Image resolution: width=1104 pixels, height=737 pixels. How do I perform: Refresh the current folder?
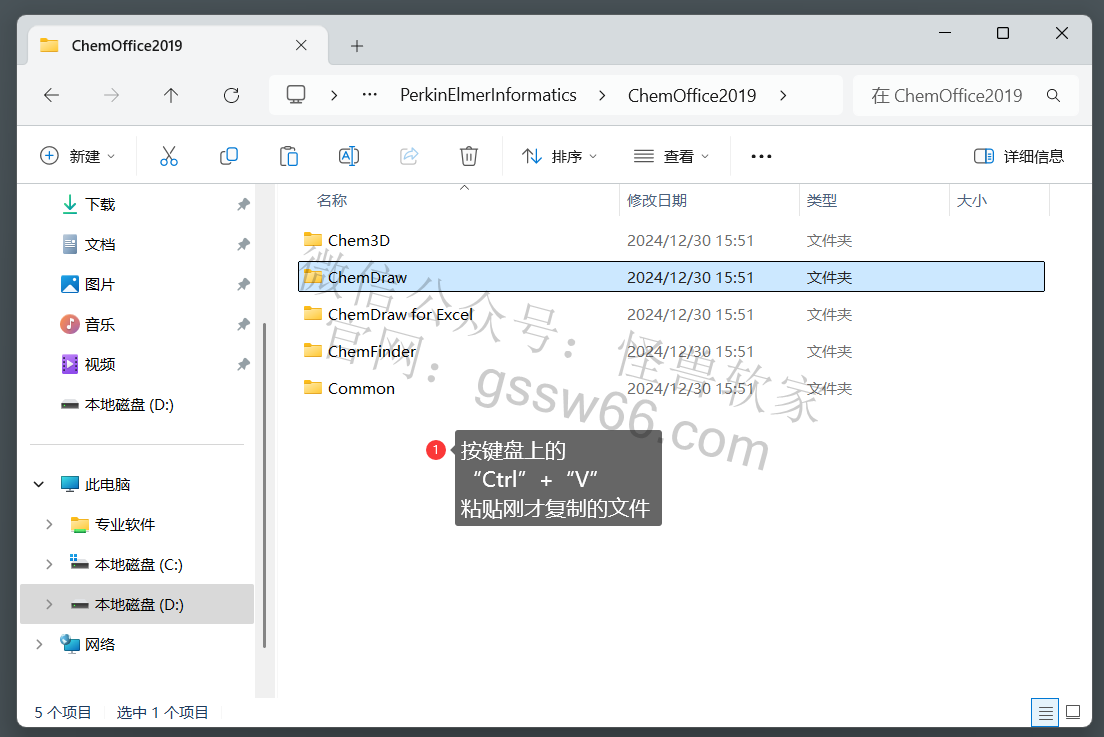(231, 95)
